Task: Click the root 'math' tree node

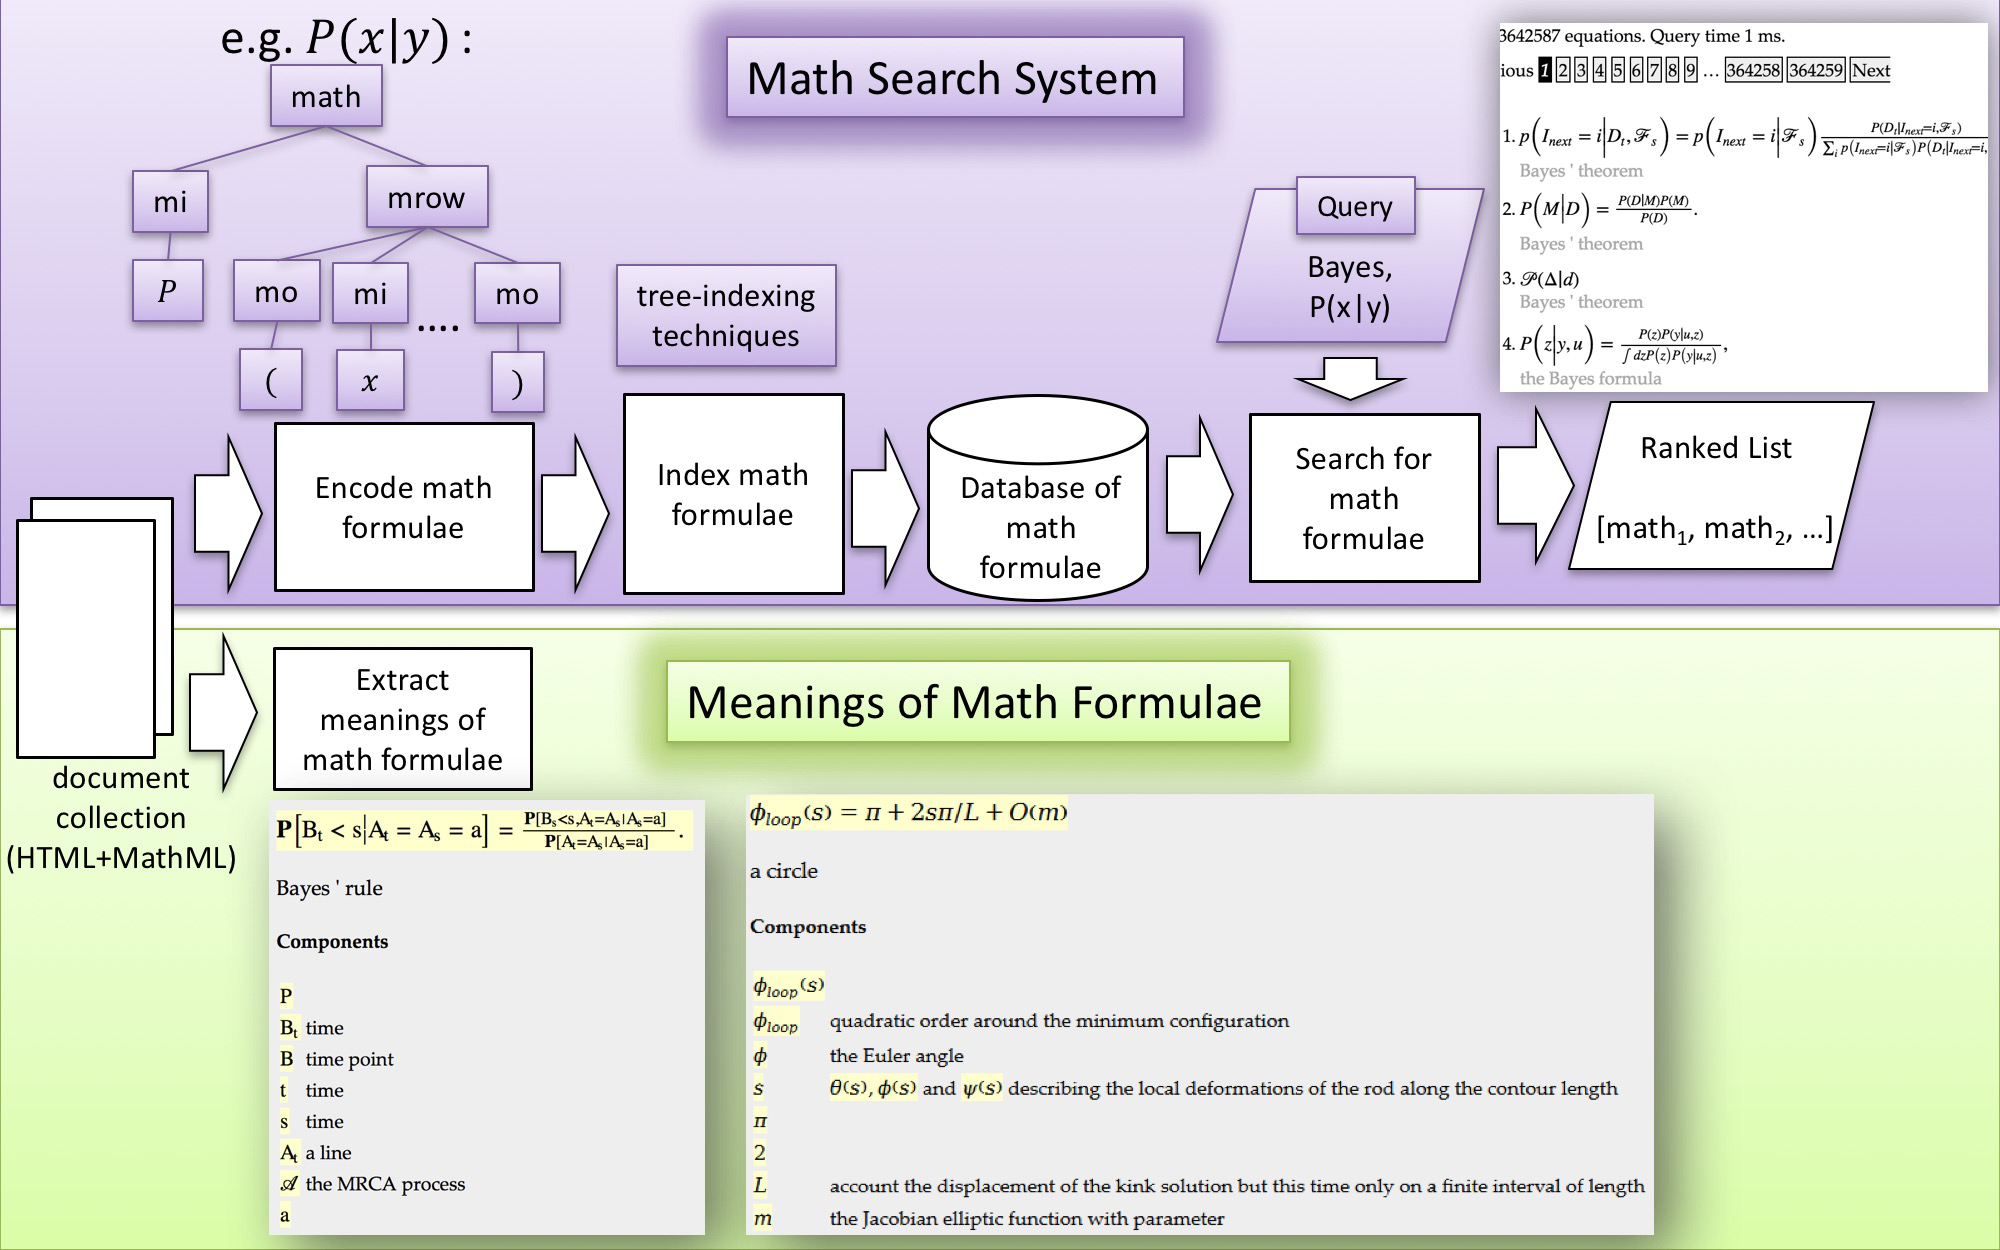Action: [x=326, y=96]
